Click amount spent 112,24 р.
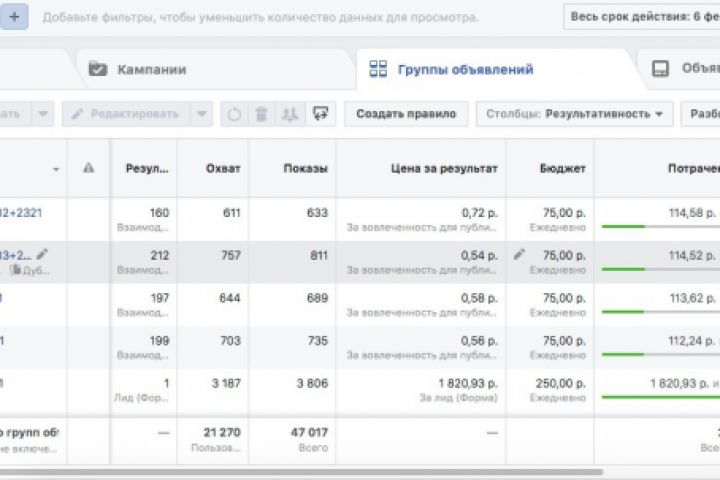This screenshot has width=720, height=480. (692, 341)
